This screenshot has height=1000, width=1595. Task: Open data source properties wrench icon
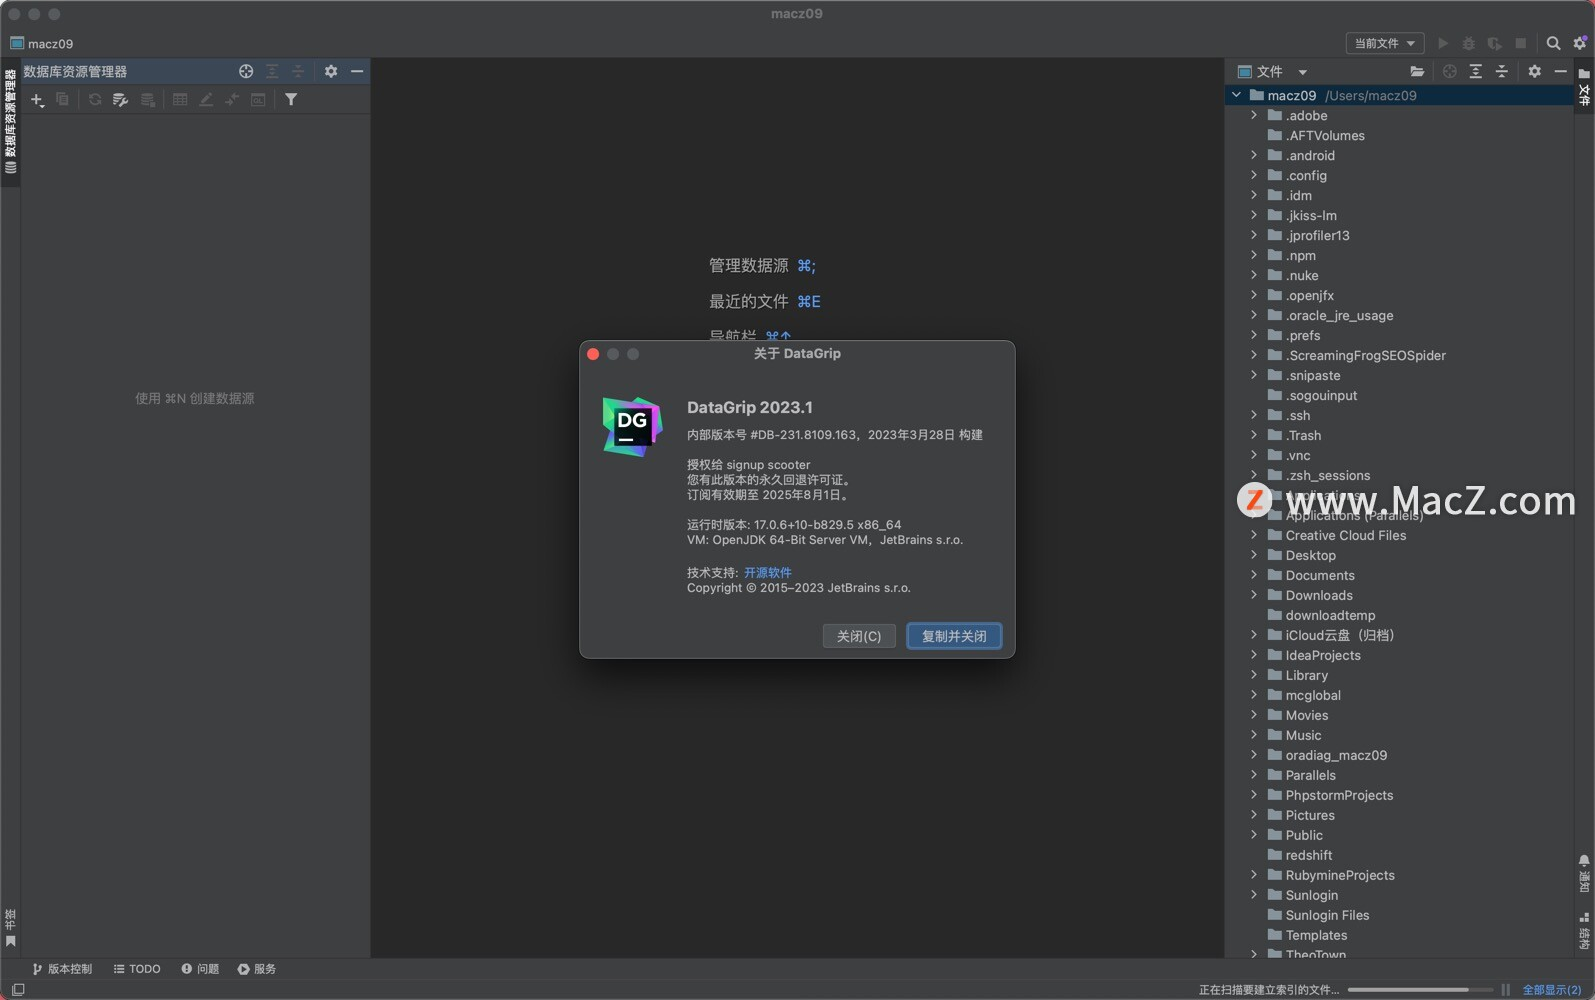(121, 100)
